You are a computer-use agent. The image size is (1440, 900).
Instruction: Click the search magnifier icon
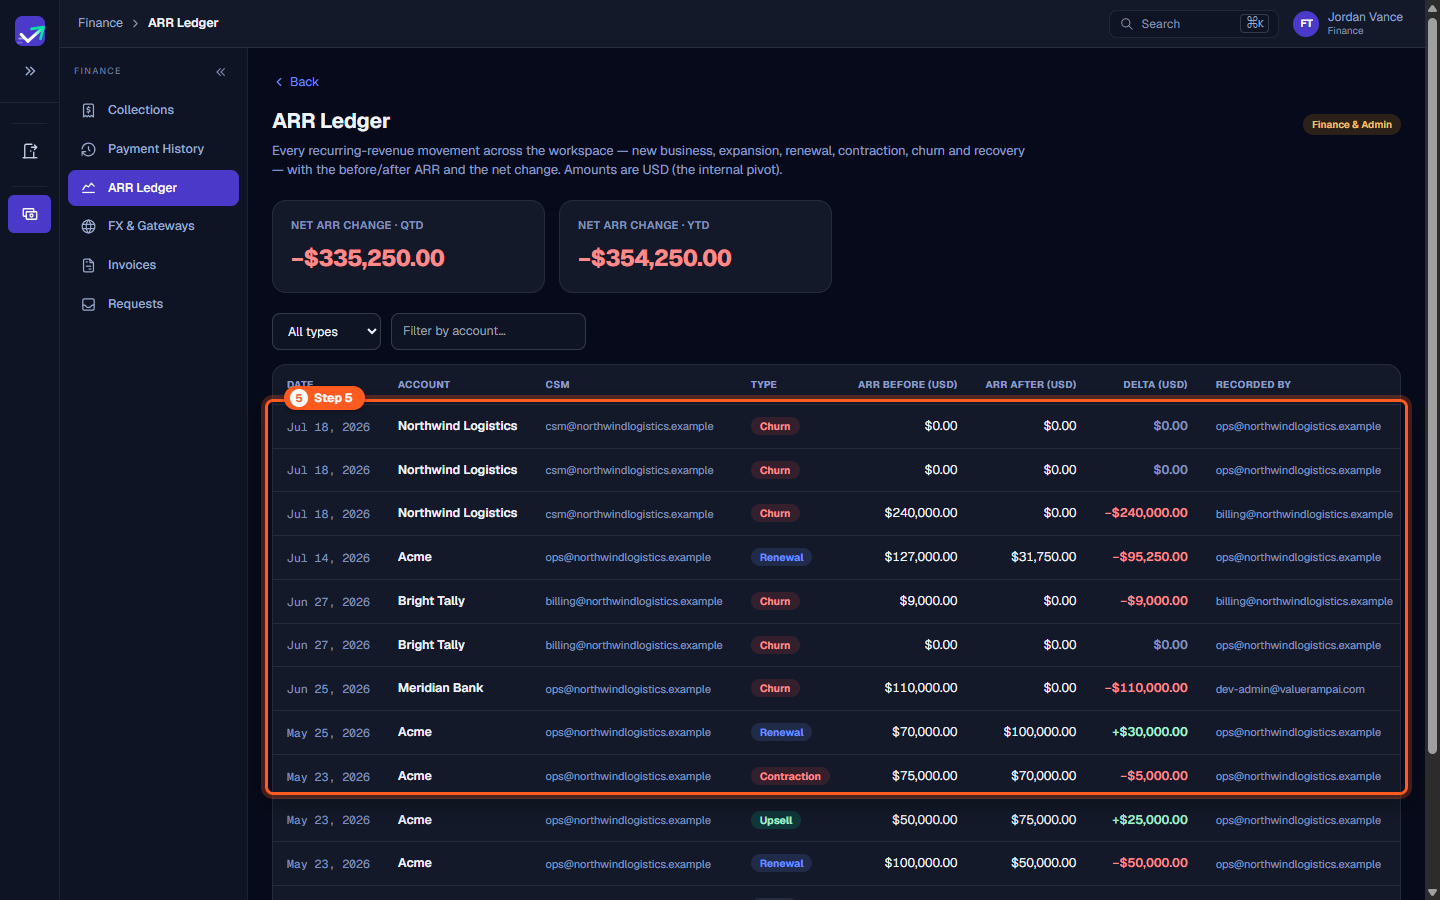(x=1127, y=24)
